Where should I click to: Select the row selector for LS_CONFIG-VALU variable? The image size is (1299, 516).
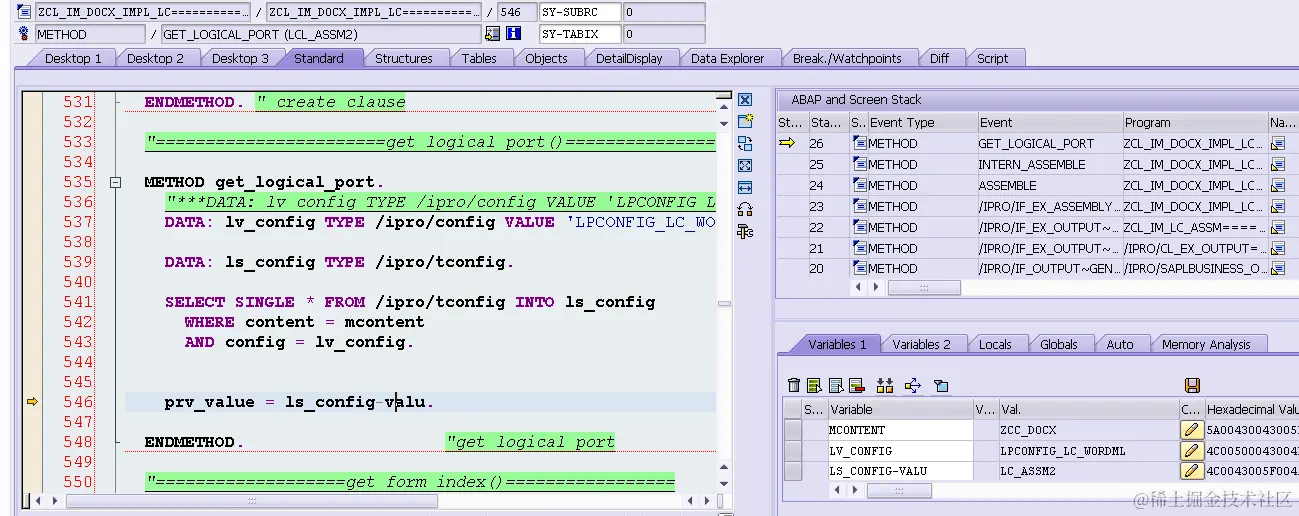pyautogui.click(x=793, y=472)
